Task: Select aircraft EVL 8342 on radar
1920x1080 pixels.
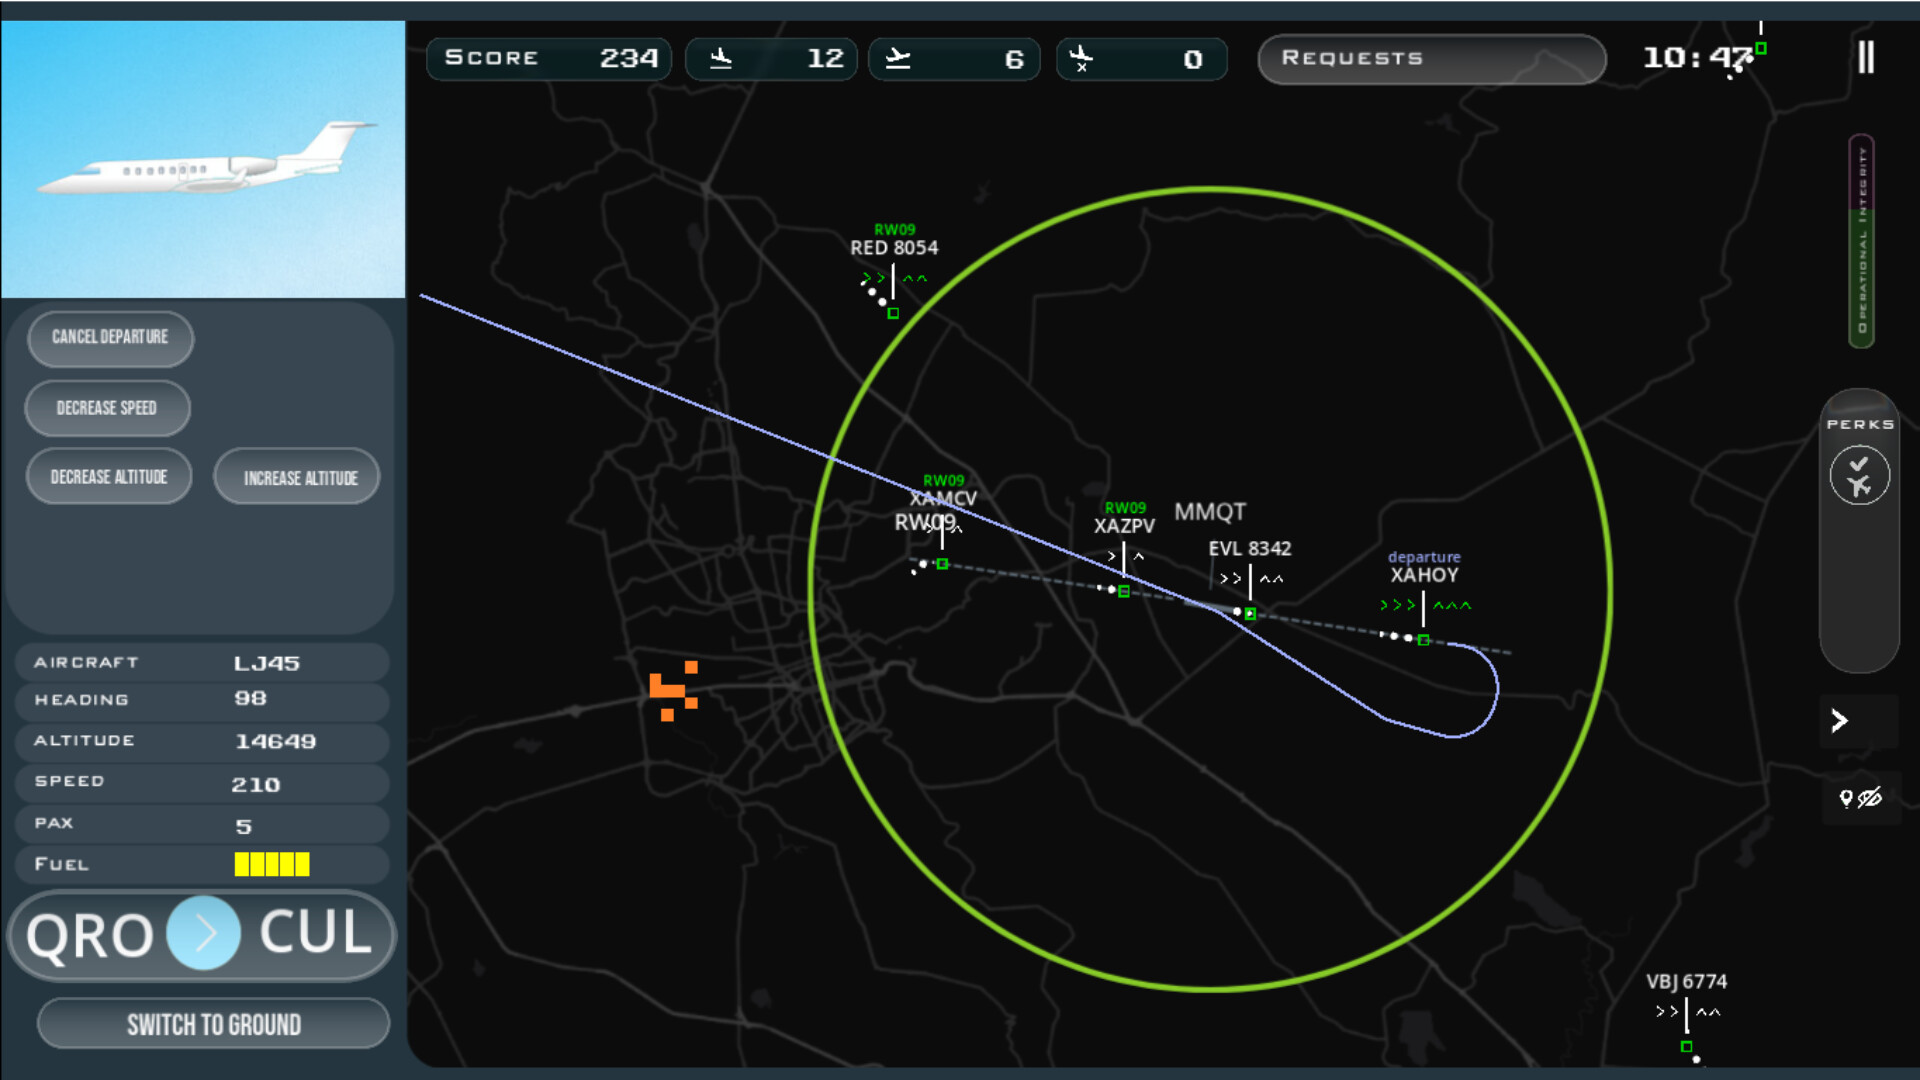Action: tap(1250, 613)
